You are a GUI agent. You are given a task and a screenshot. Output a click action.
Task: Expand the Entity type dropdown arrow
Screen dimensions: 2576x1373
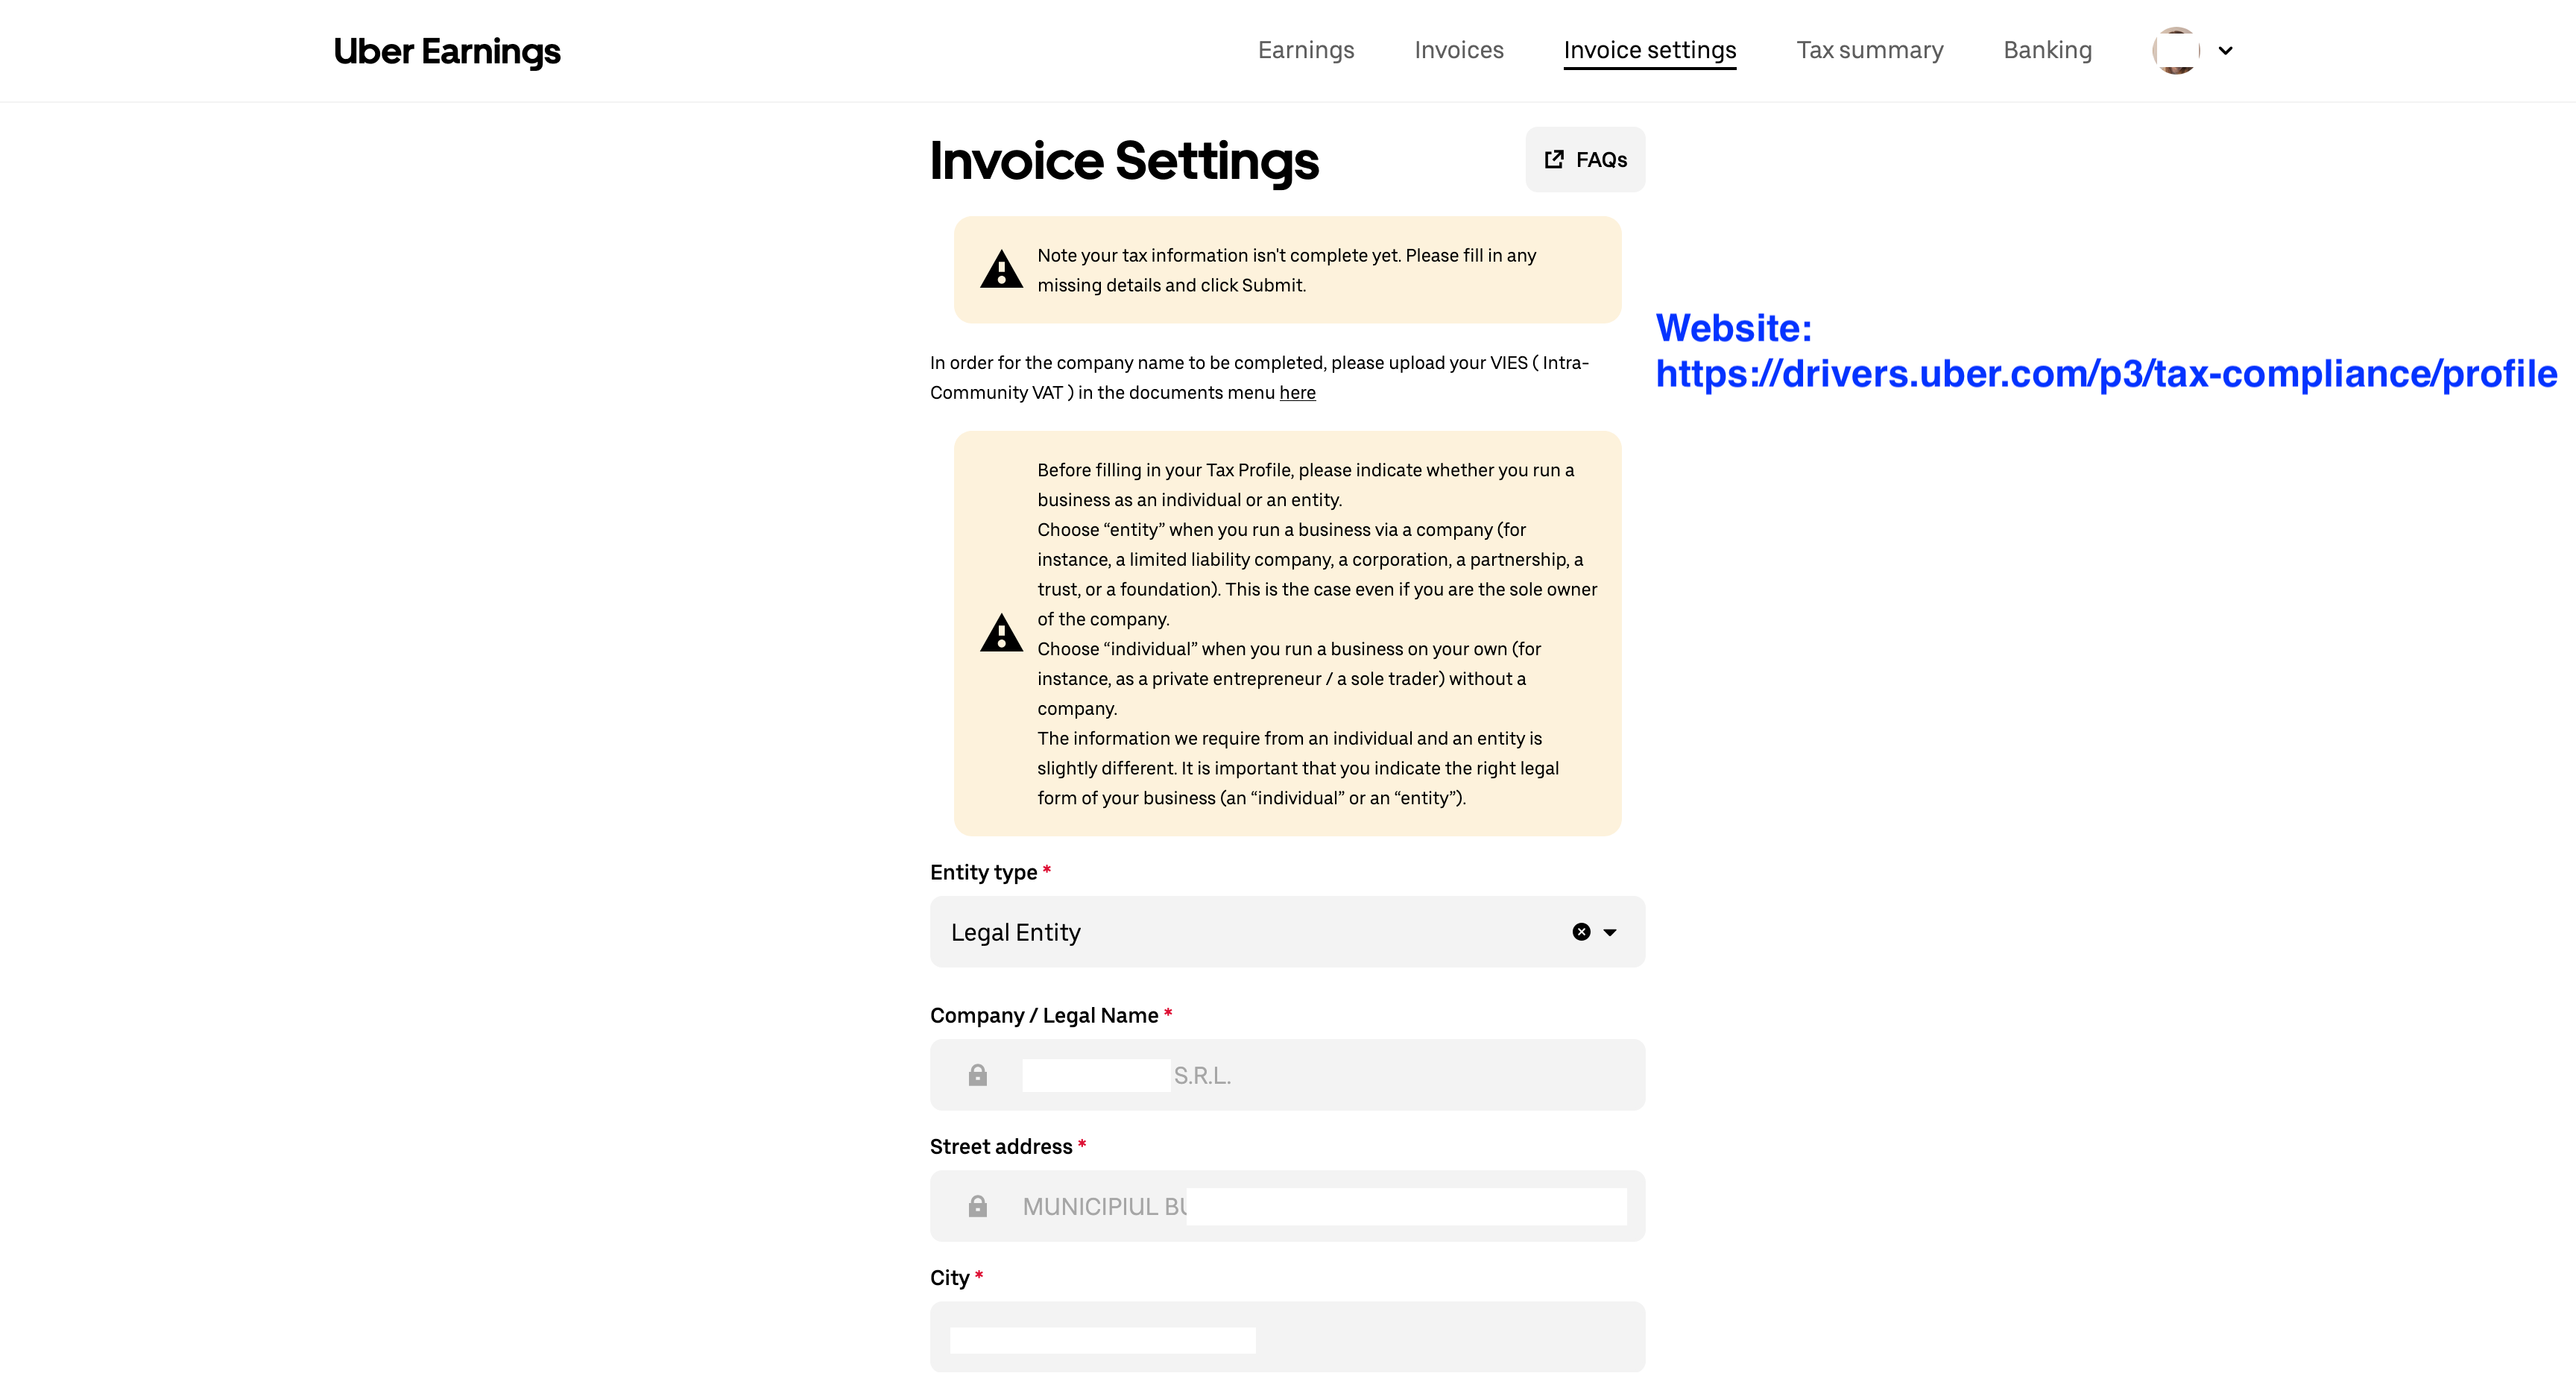coord(1610,932)
